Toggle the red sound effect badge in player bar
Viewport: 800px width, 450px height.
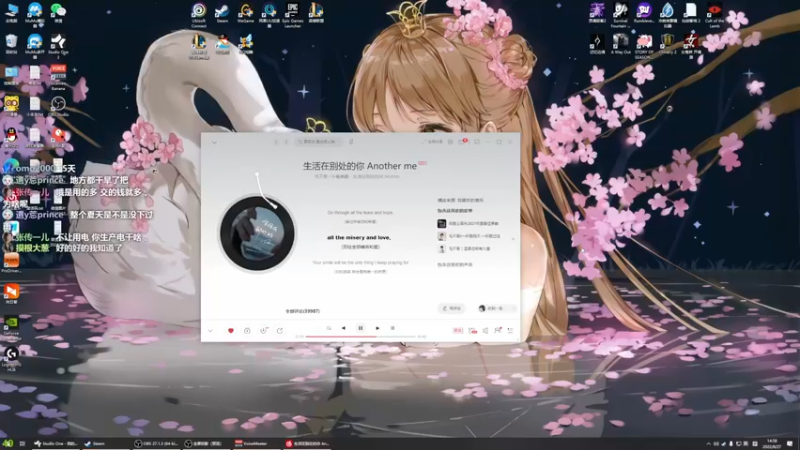pyautogui.click(x=458, y=331)
